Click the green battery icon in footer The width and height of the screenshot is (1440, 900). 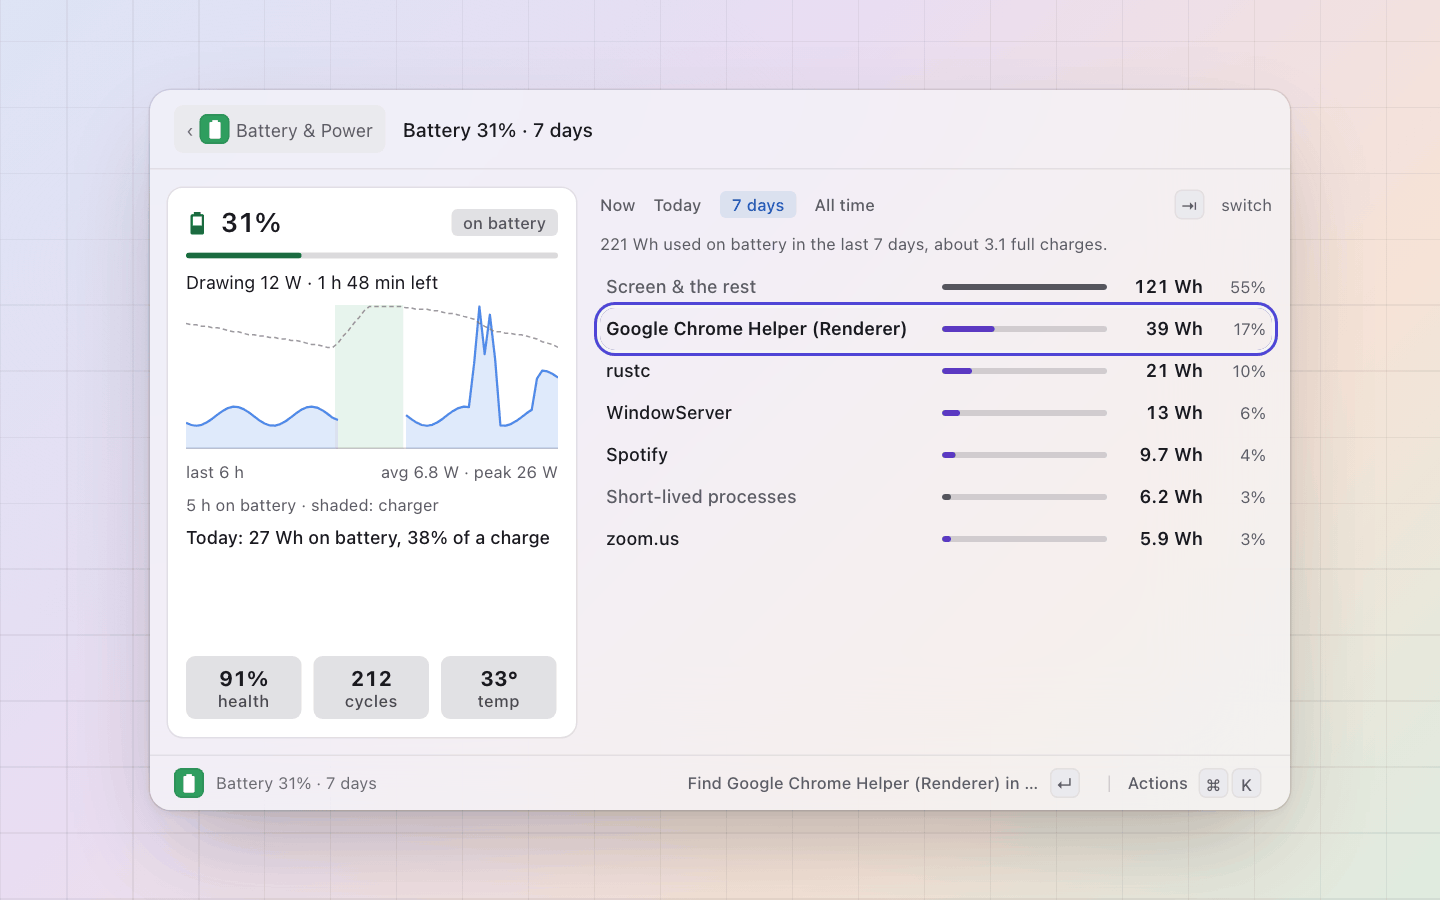tap(189, 783)
